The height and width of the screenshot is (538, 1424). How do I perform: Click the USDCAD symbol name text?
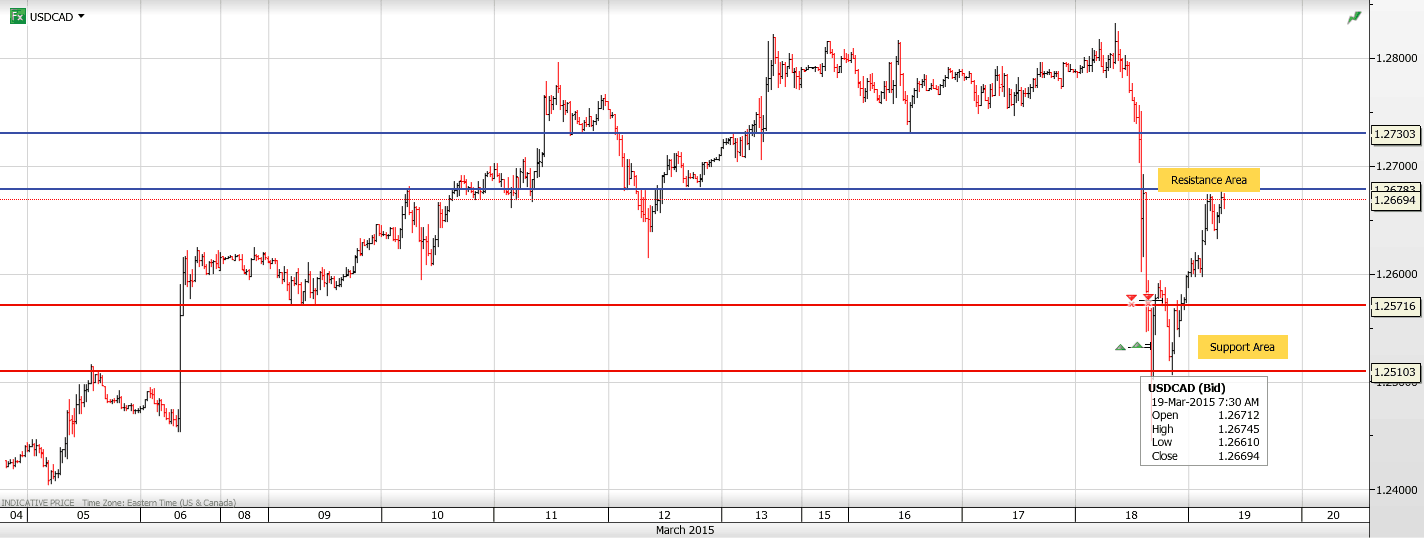(51, 17)
